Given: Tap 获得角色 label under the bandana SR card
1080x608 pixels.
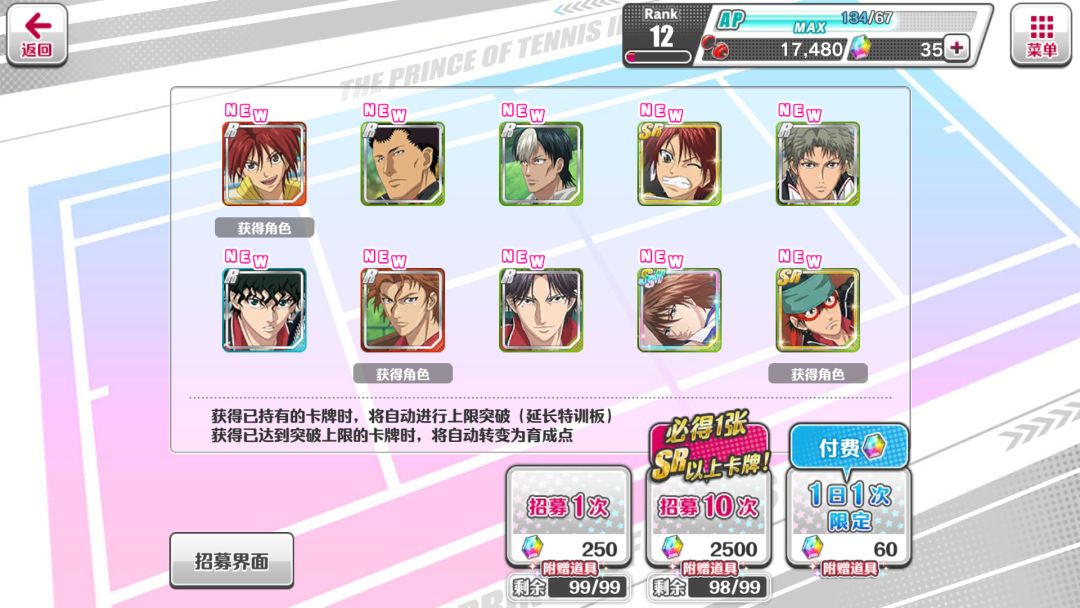Looking at the screenshot, I should coord(818,374).
